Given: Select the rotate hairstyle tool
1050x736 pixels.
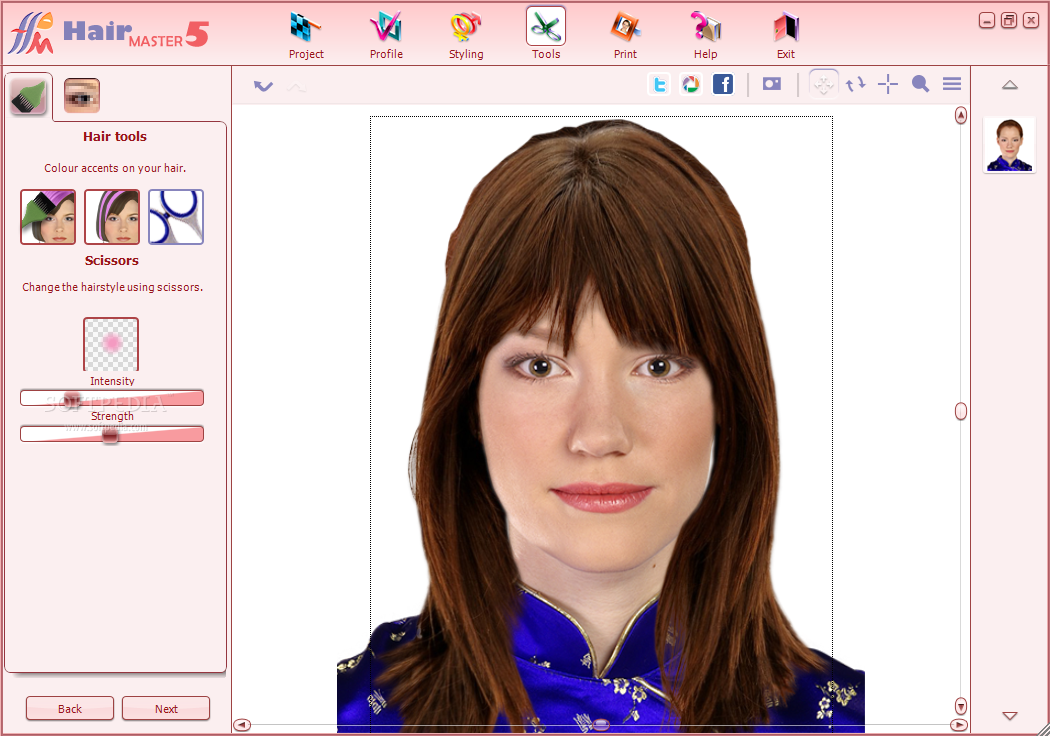Looking at the screenshot, I should (855, 84).
